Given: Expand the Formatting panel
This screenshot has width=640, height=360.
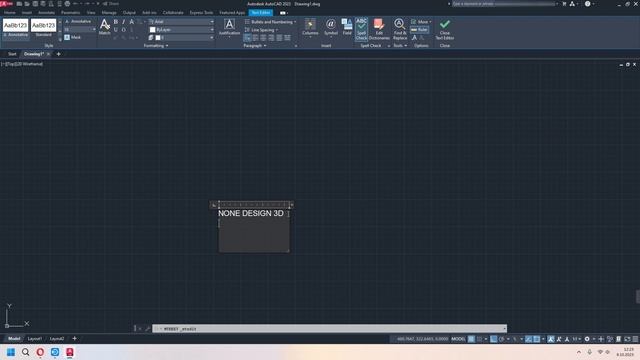Looking at the screenshot, I should pos(156,46).
